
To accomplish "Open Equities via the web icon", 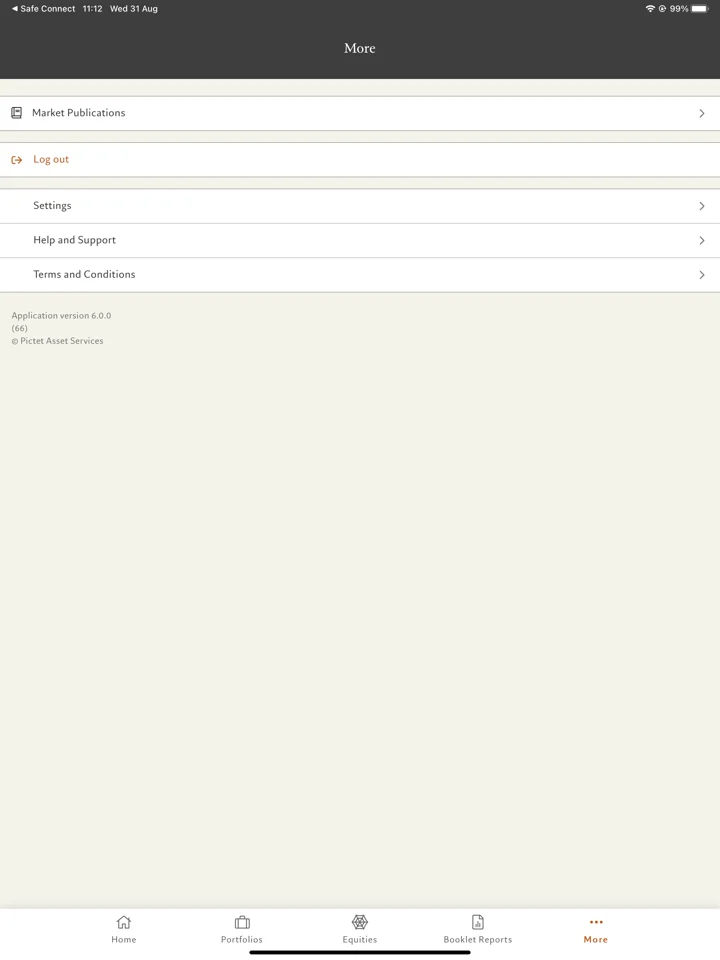I will click(x=360, y=922).
